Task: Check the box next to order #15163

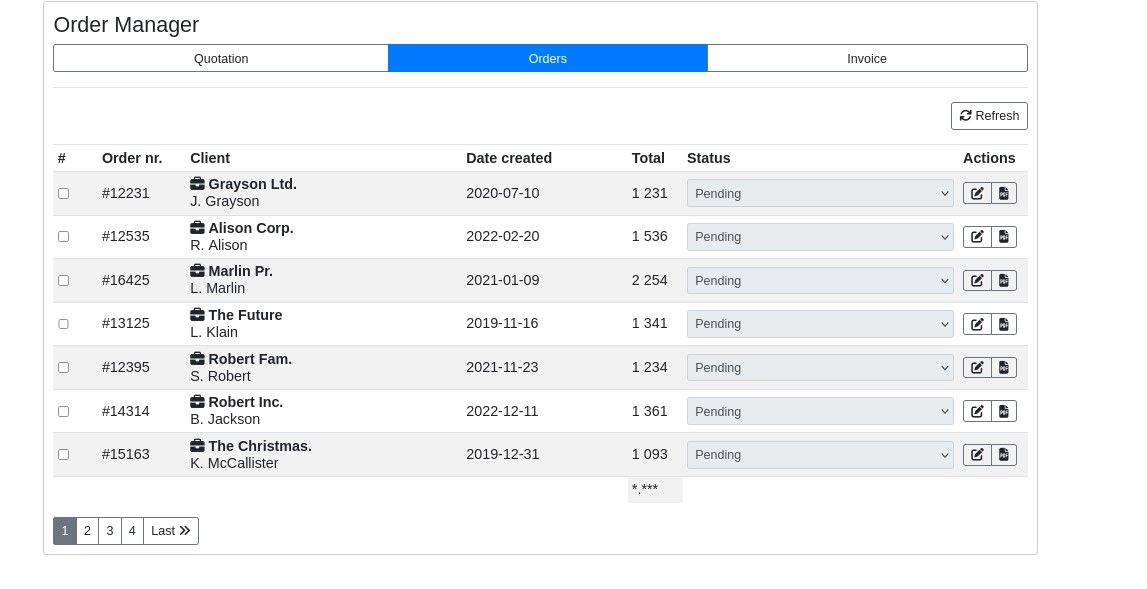Action: (x=64, y=455)
